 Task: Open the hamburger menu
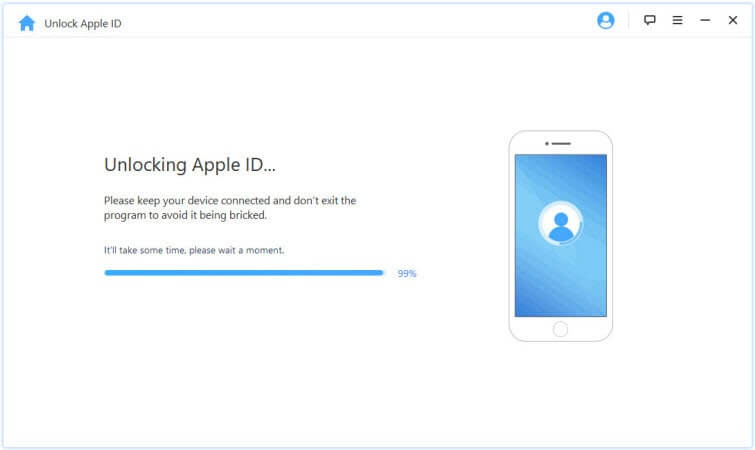pyautogui.click(x=677, y=20)
